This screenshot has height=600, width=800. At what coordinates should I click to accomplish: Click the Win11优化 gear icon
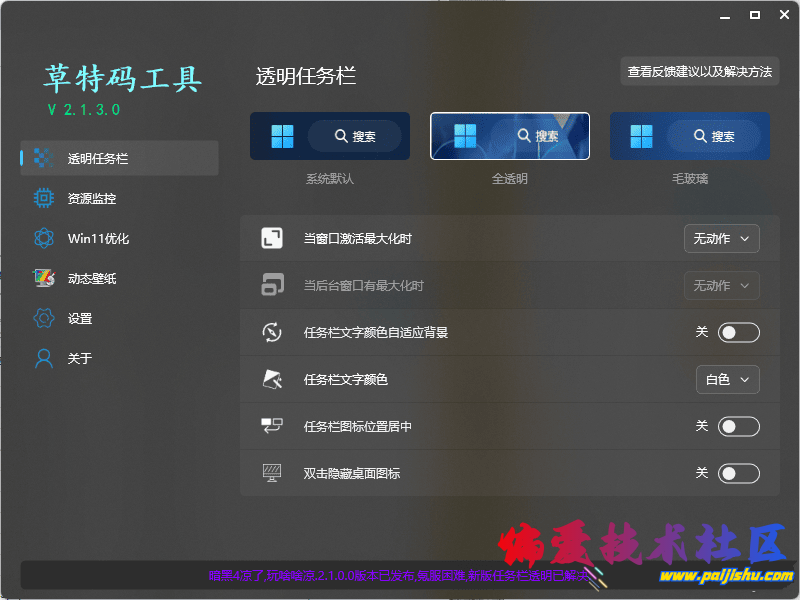tap(42, 238)
